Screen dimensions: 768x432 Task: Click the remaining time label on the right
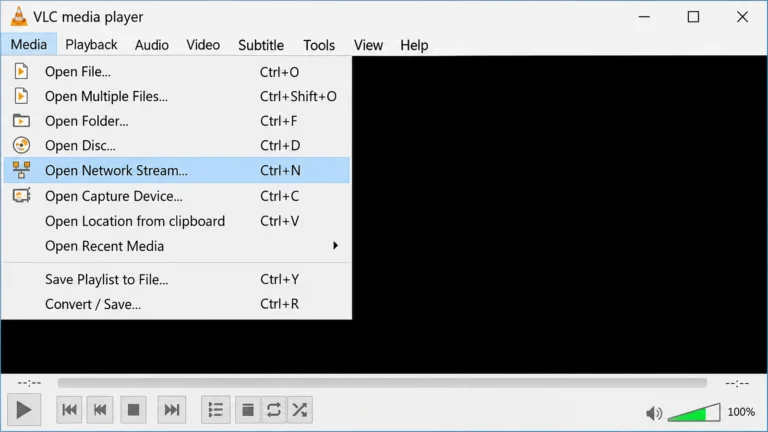click(737, 383)
